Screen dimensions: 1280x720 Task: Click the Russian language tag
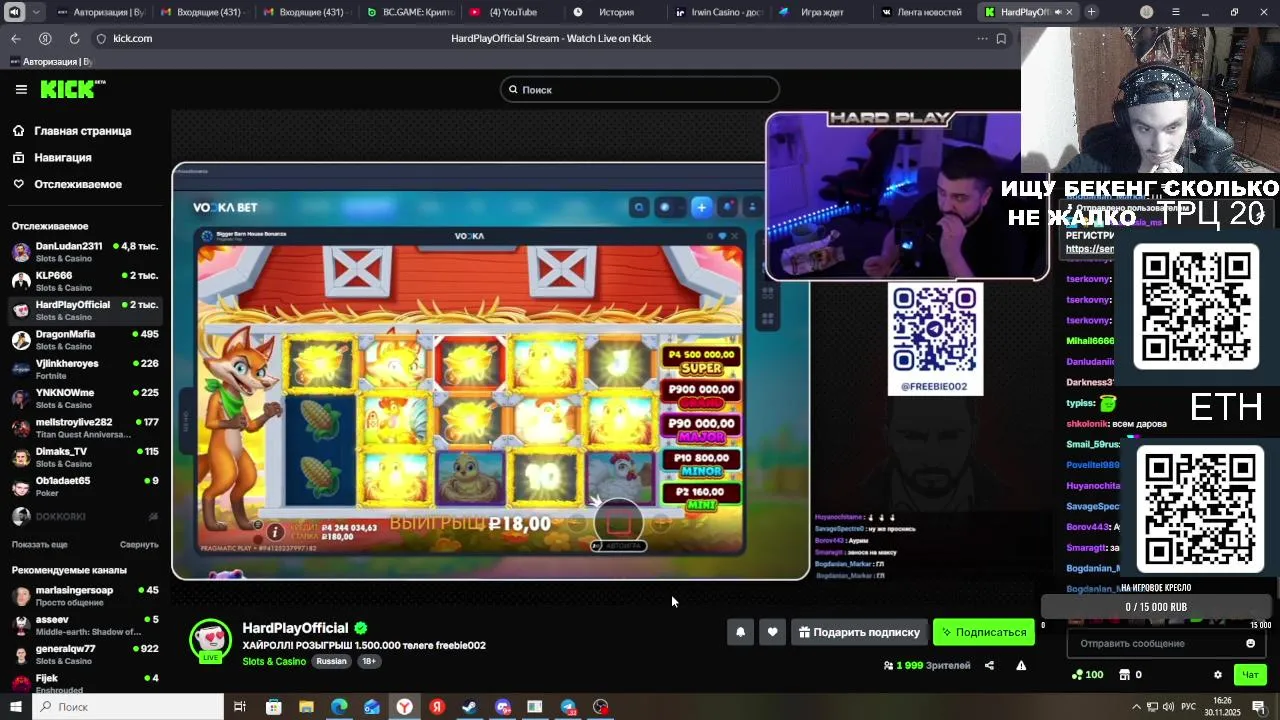(331, 661)
